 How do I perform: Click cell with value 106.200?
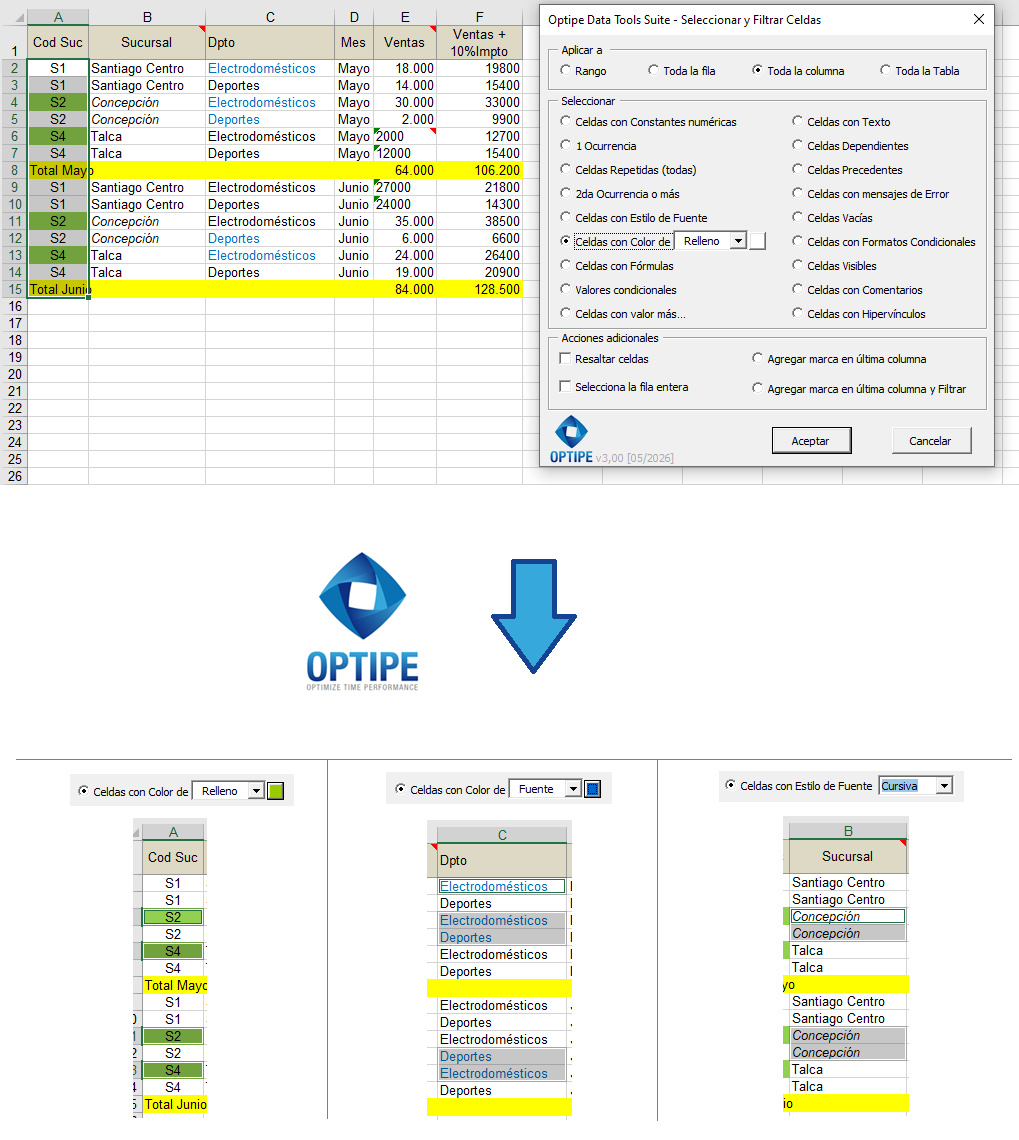click(480, 170)
